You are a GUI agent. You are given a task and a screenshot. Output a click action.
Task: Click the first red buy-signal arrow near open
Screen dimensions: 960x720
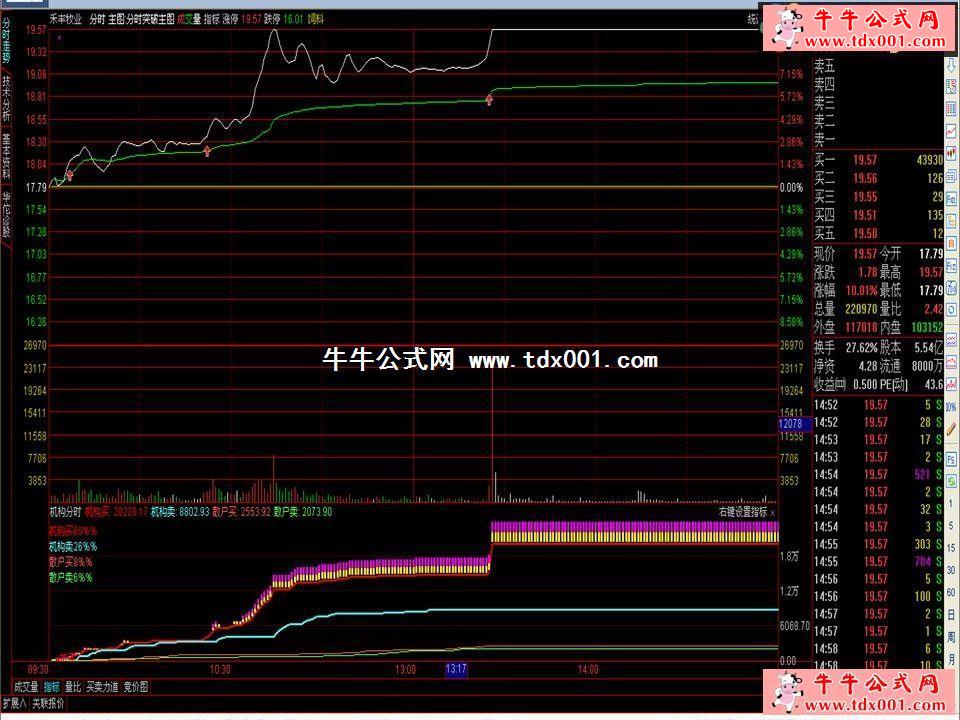pos(70,176)
